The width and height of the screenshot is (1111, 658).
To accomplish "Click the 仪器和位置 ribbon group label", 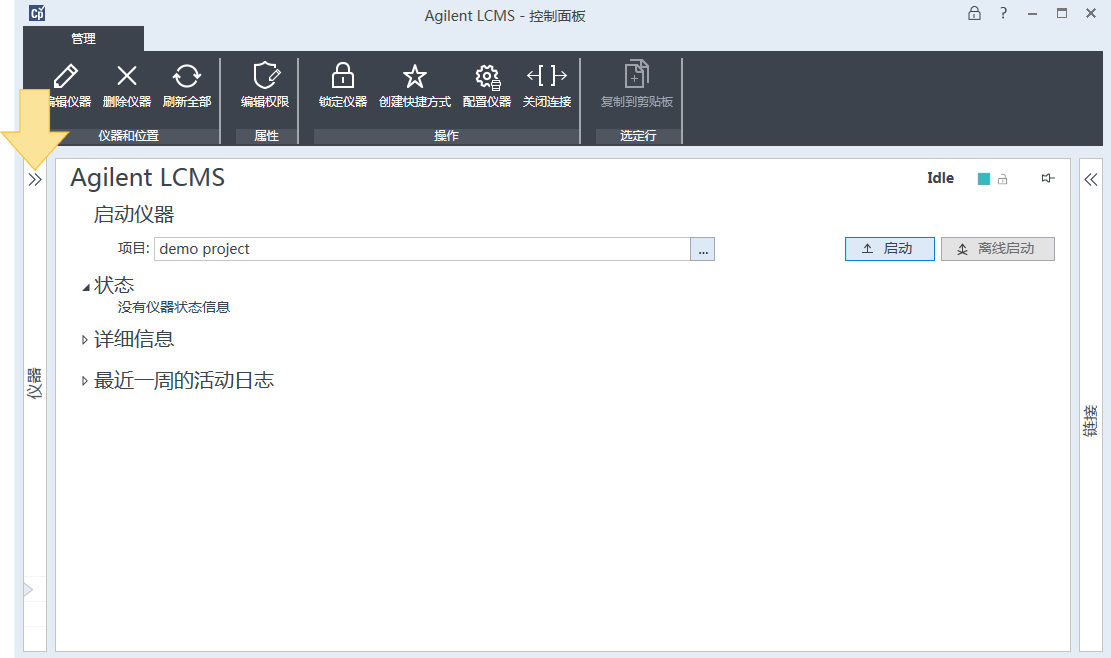I will click(128, 136).
